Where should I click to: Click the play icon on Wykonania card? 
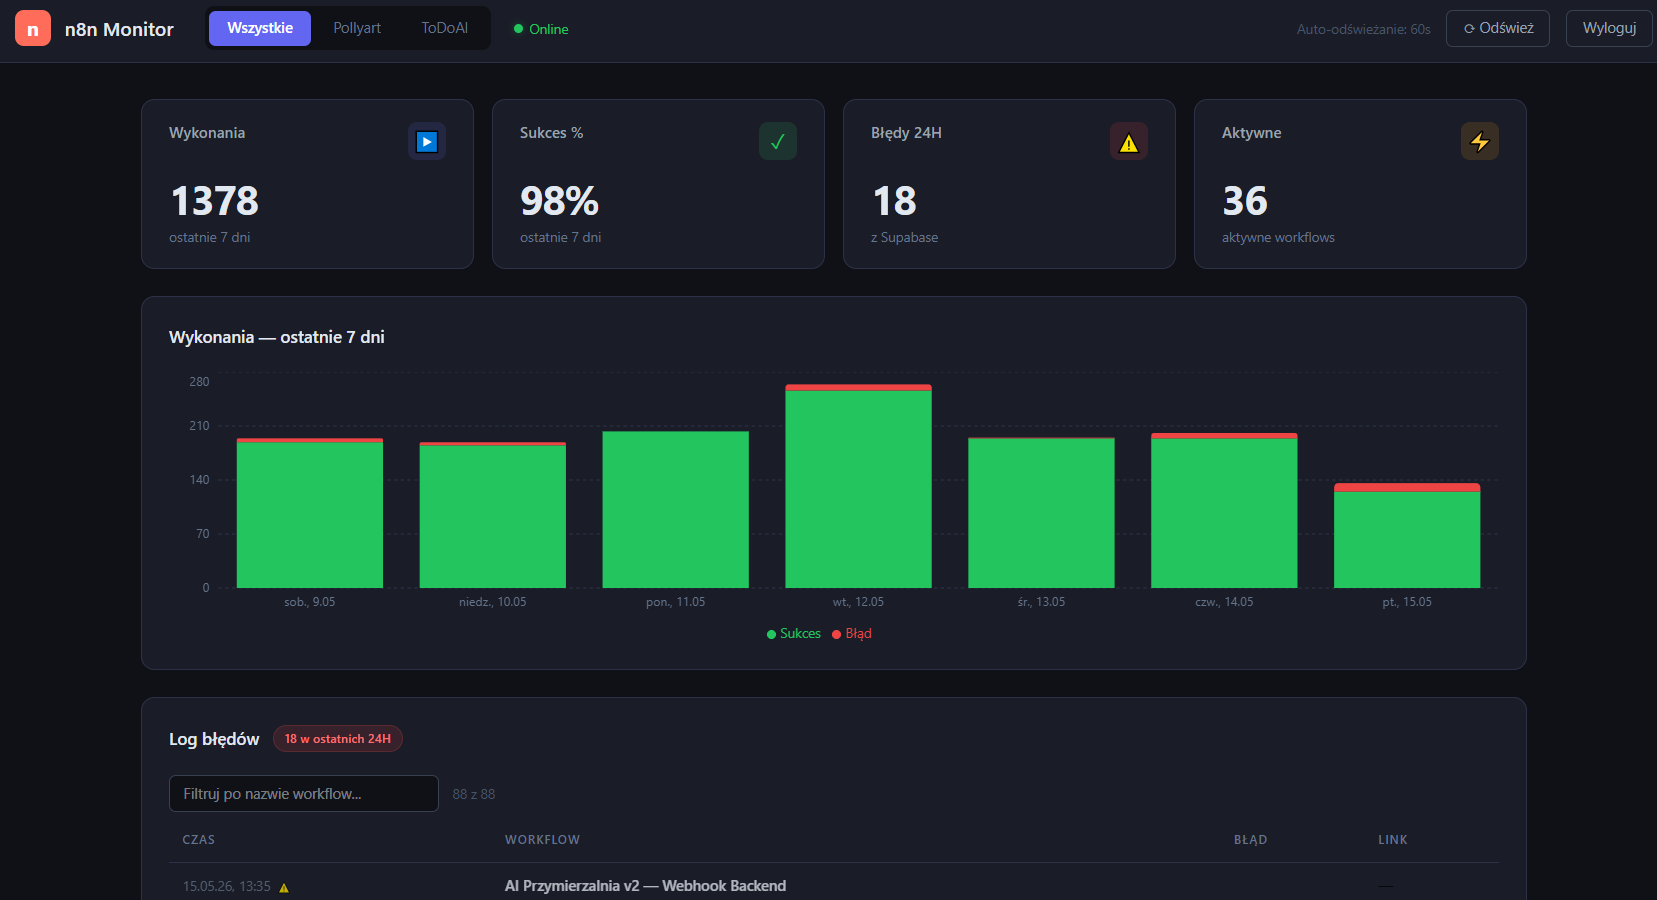pos(427,142)
